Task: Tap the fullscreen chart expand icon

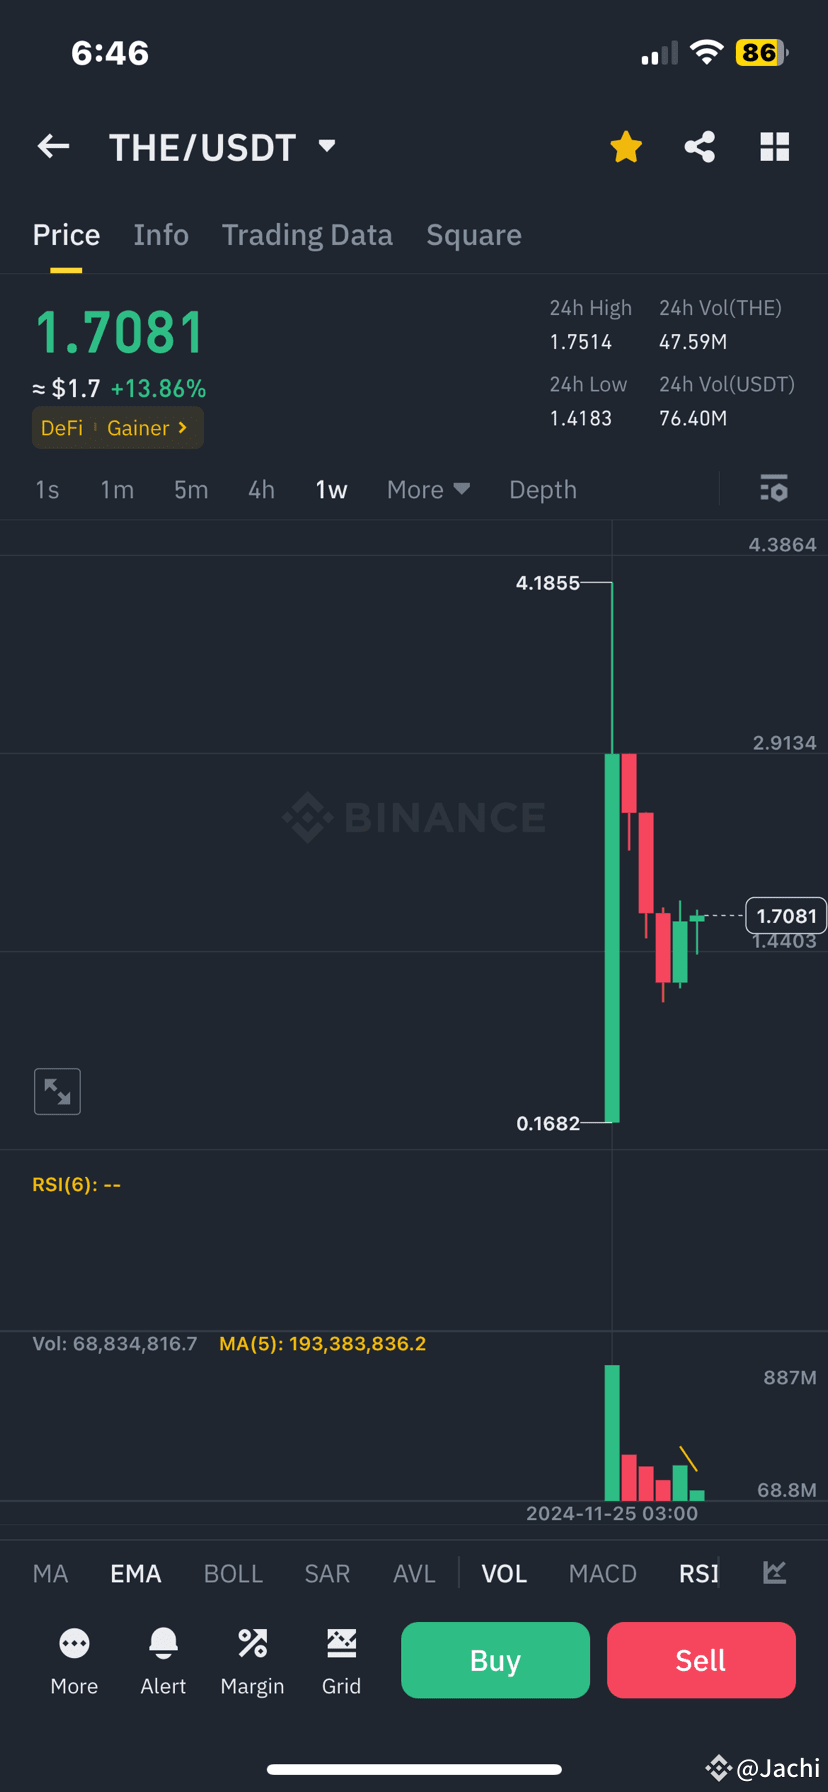Action: (x=57, y=1091)
